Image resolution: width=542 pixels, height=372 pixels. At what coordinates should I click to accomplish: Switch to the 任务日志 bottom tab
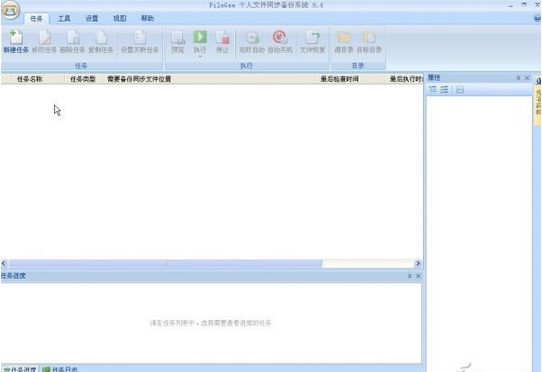60,369
